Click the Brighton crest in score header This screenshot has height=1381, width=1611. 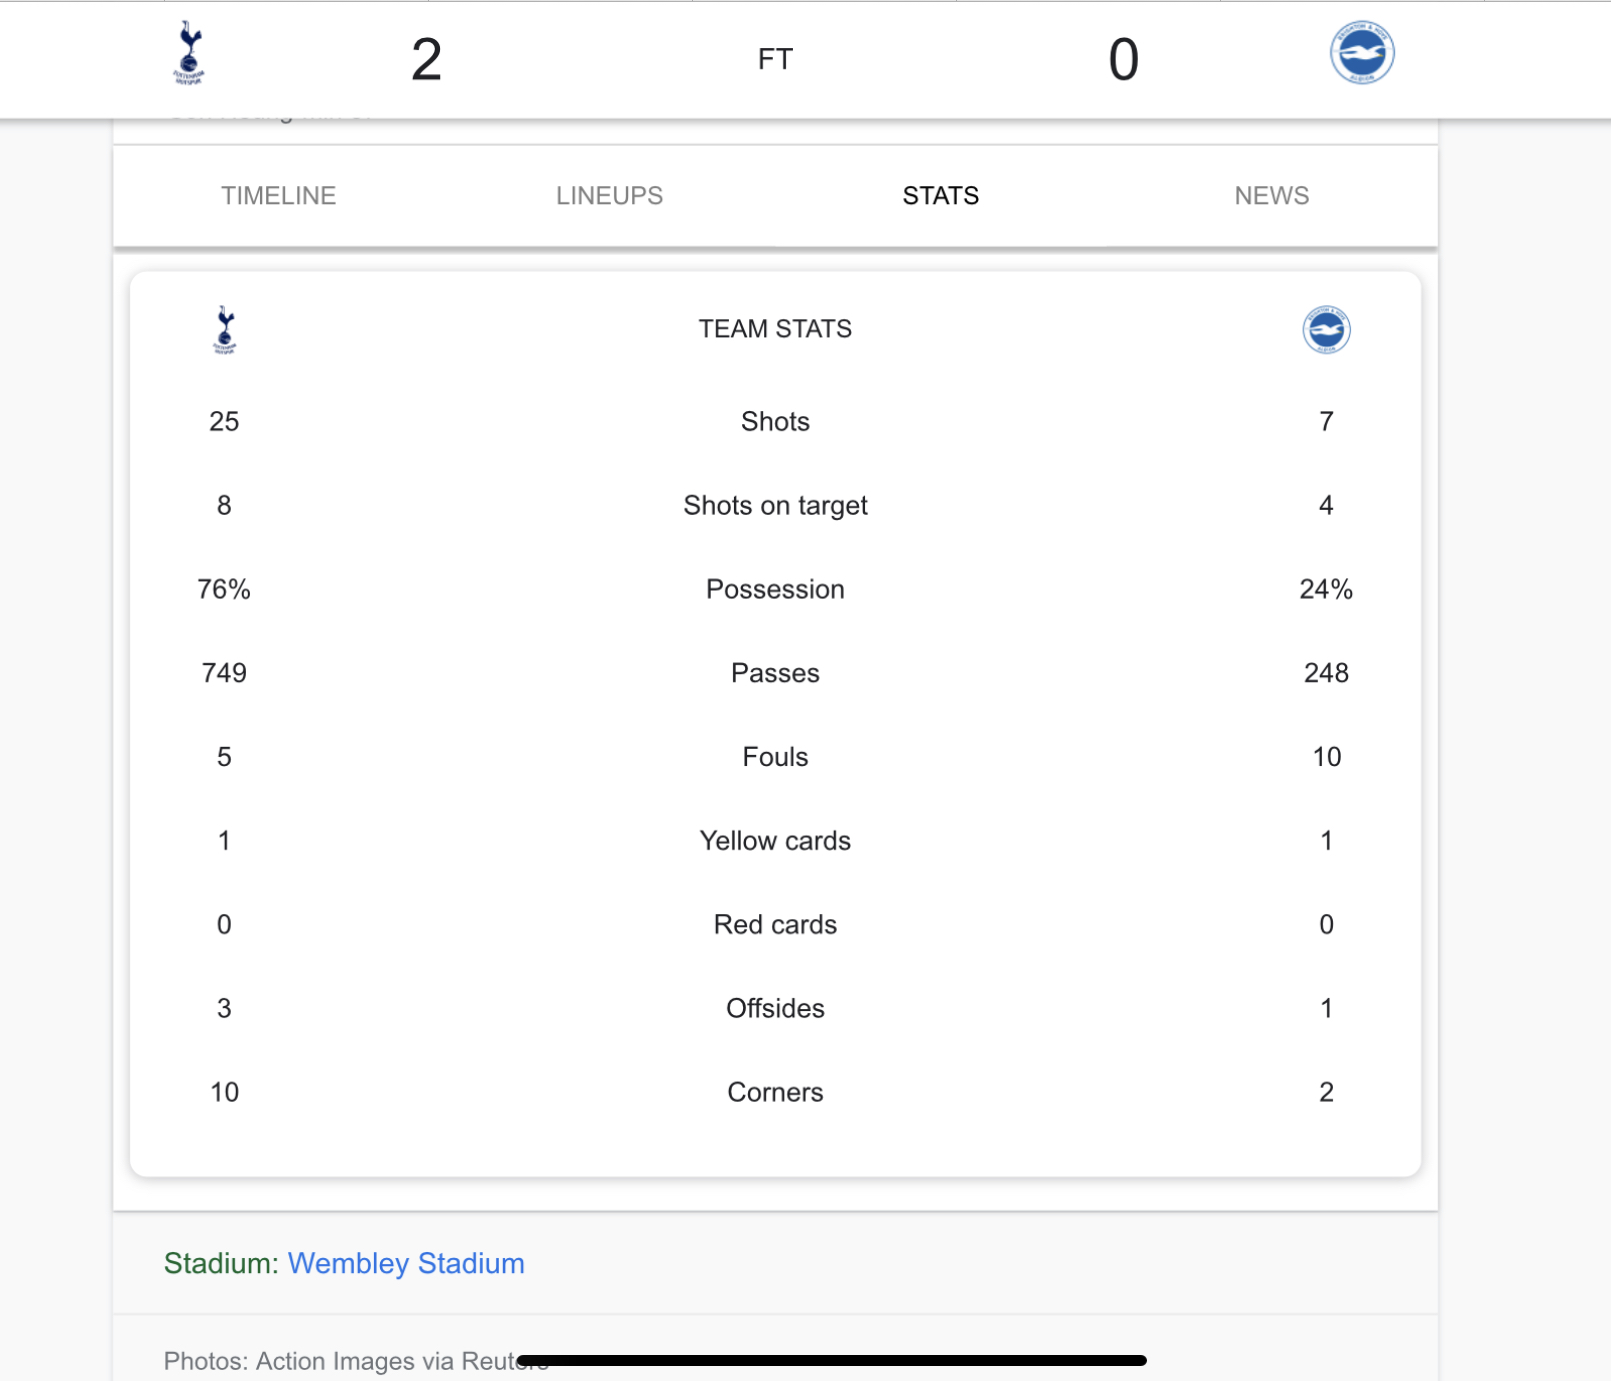1362,53
